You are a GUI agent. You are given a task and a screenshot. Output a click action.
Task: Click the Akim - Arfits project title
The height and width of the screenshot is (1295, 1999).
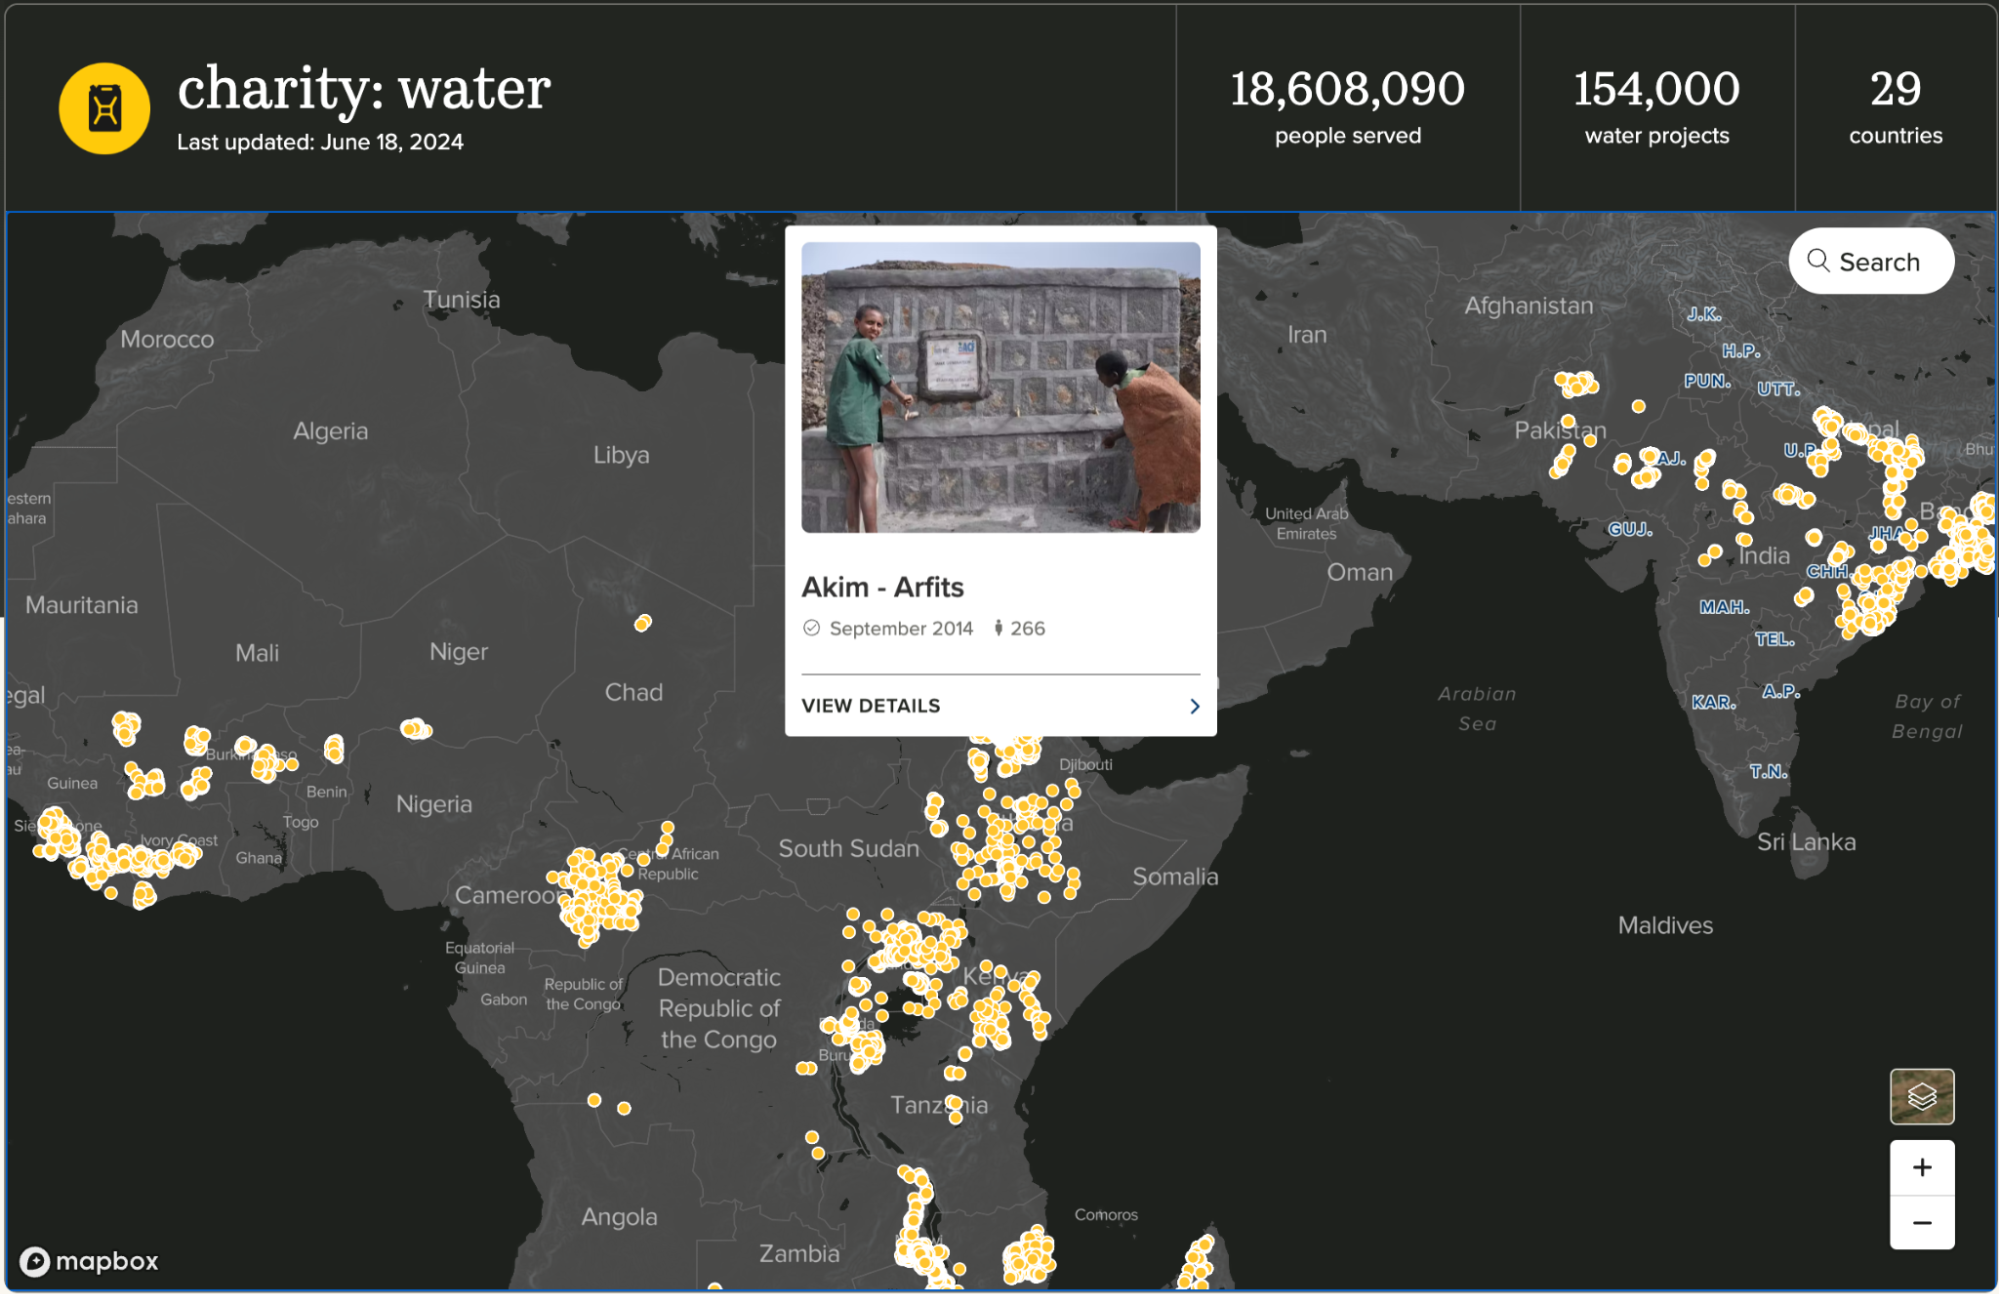882,587
